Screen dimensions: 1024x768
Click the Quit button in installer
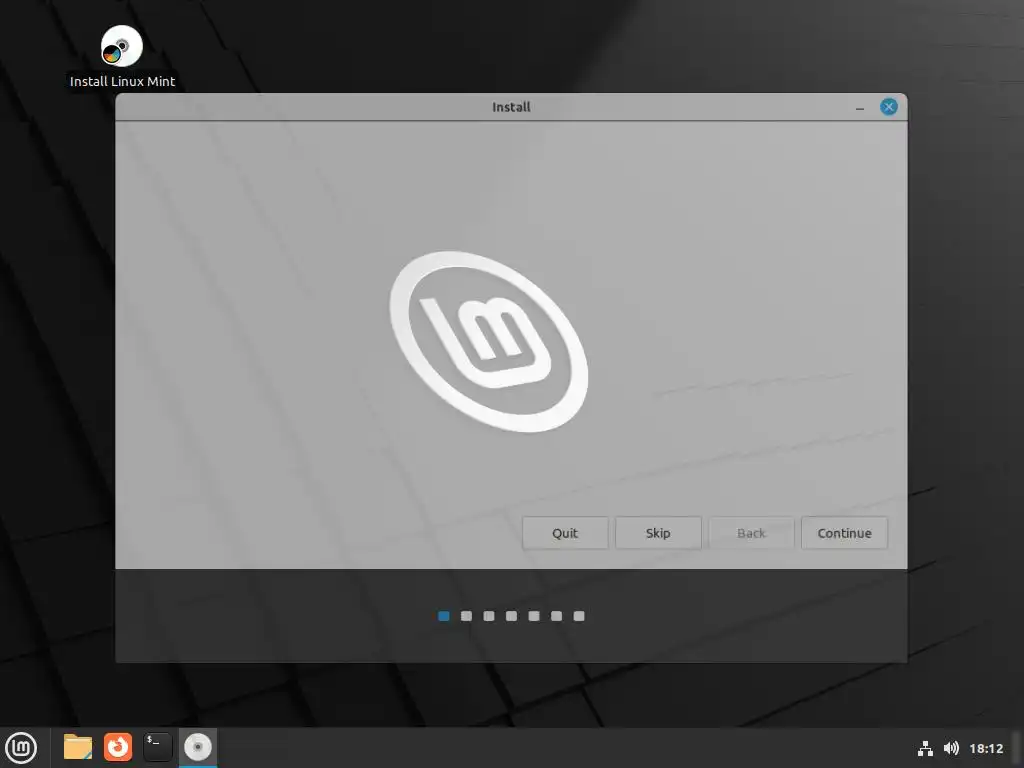pos(565,533)
